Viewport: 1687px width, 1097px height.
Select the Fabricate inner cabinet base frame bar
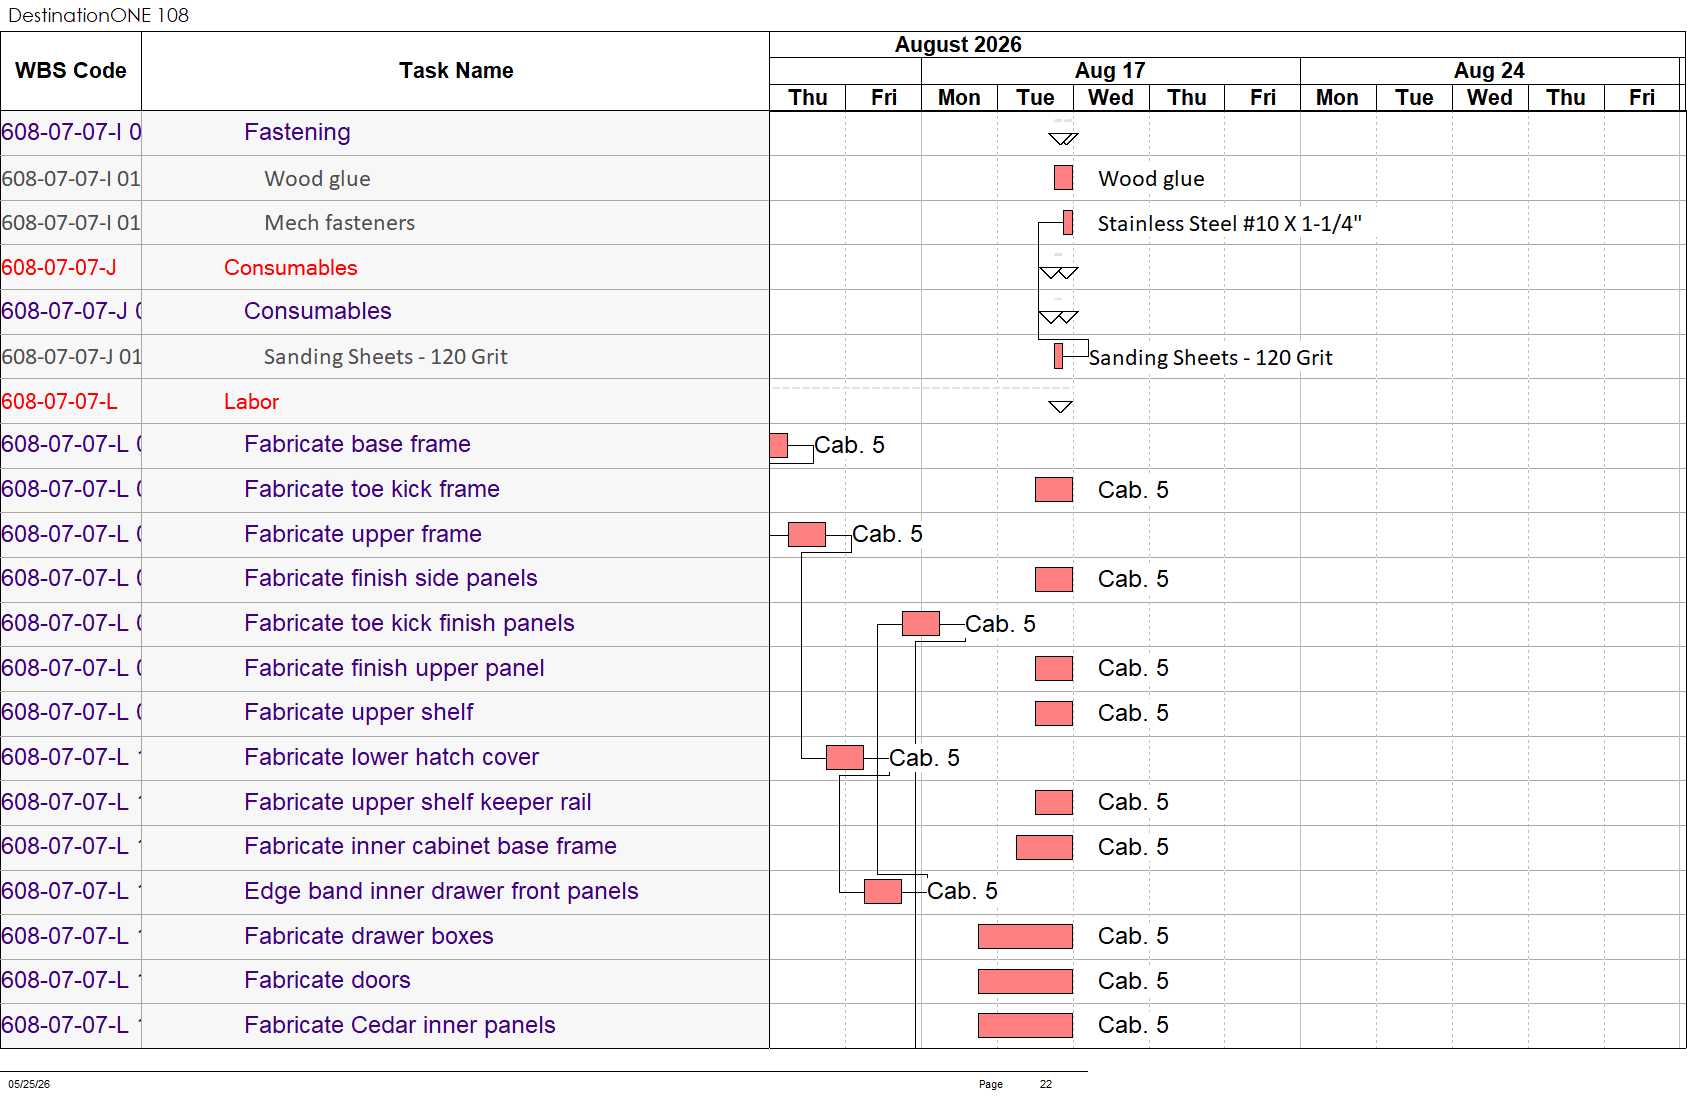(x=1044, y=847)
